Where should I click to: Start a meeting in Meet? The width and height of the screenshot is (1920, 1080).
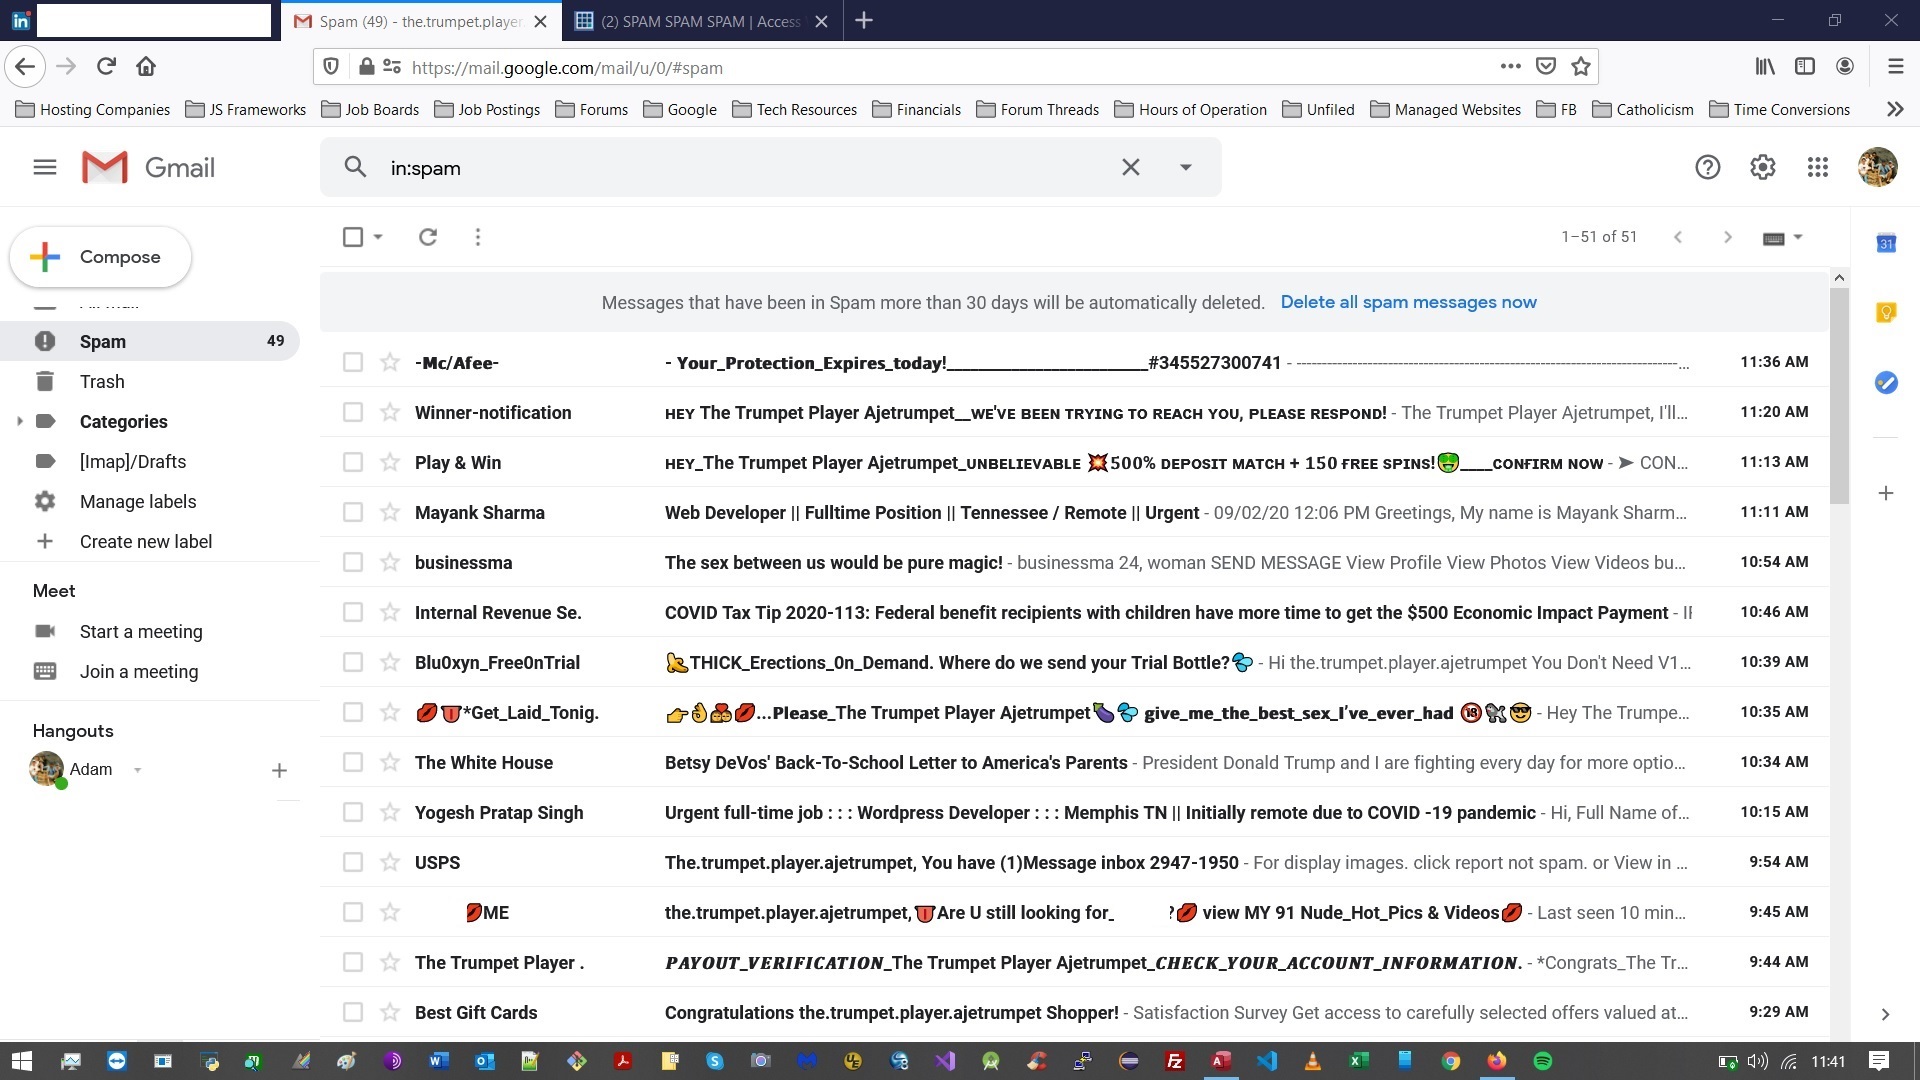click(140, 631)
